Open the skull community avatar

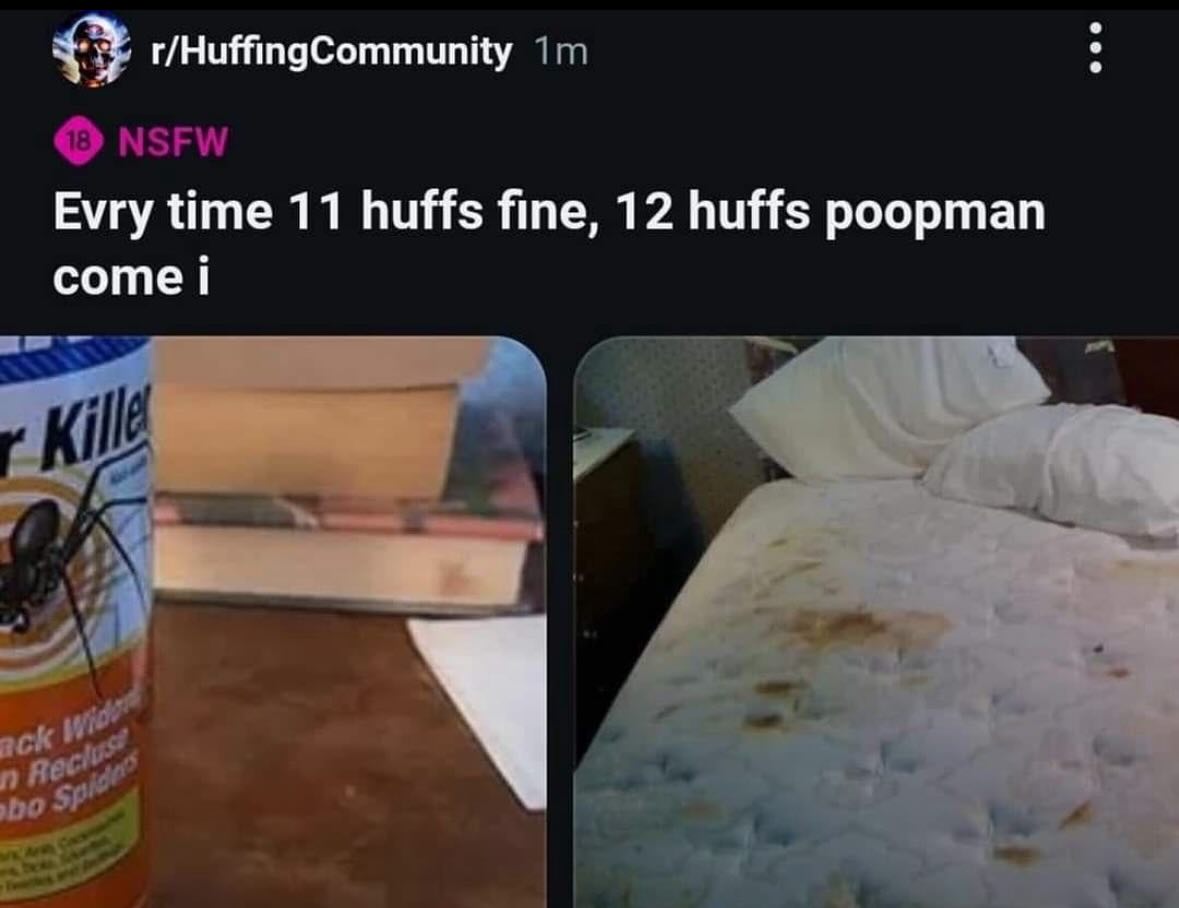click(x=91, y=51)
